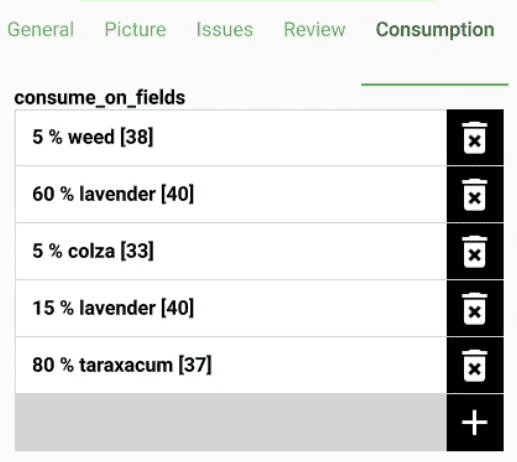Select the Review tab
Viewport: 517px width, 462px height.
tap(315, 30)
